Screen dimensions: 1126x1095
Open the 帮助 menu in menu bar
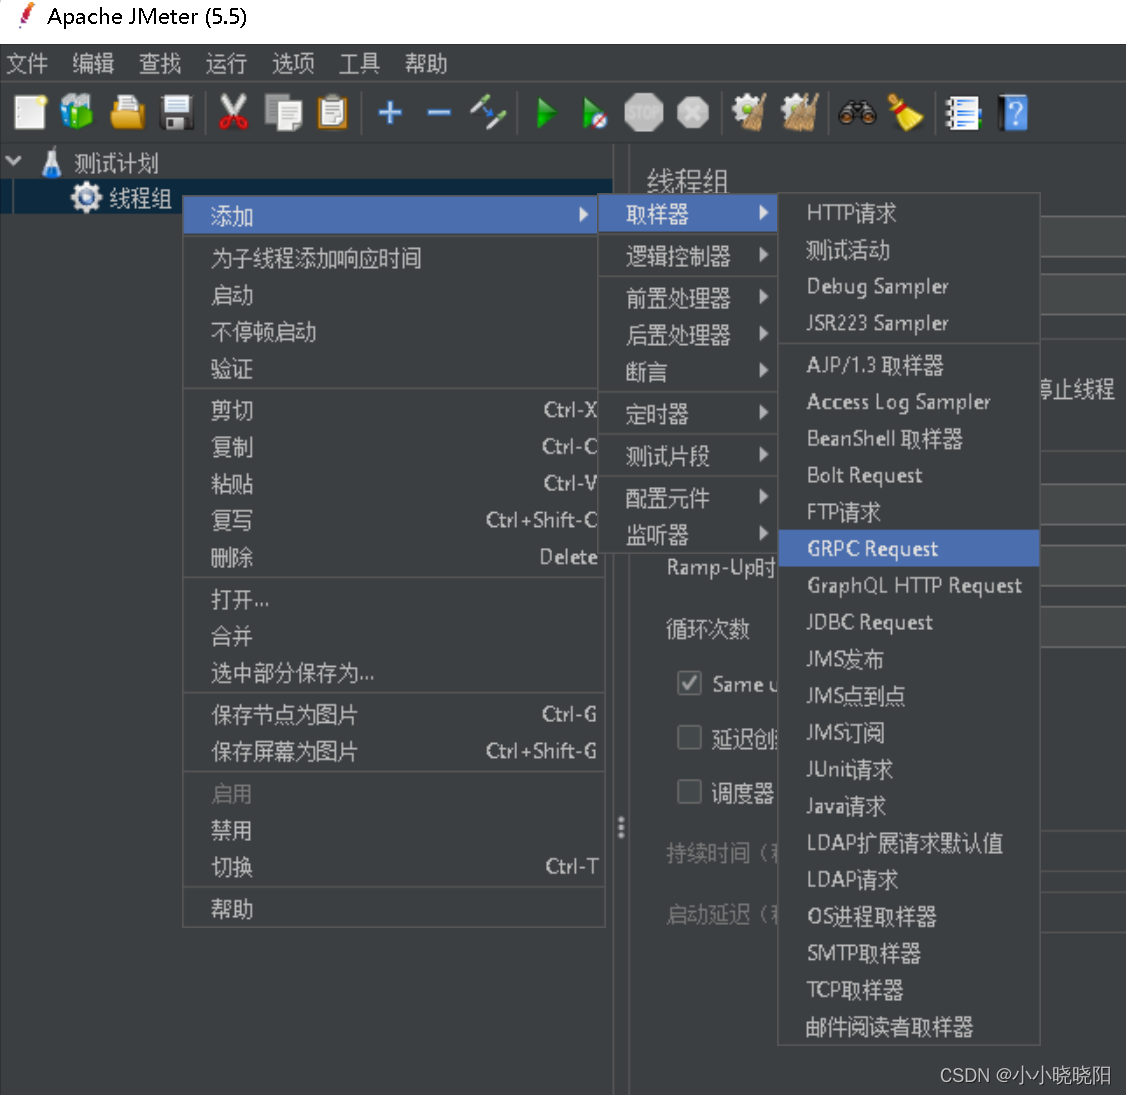pos(426,64)
